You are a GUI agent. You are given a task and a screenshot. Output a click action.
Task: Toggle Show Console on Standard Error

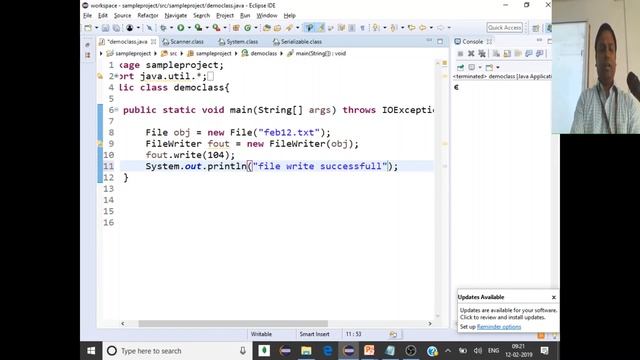(x=540, y=53)
